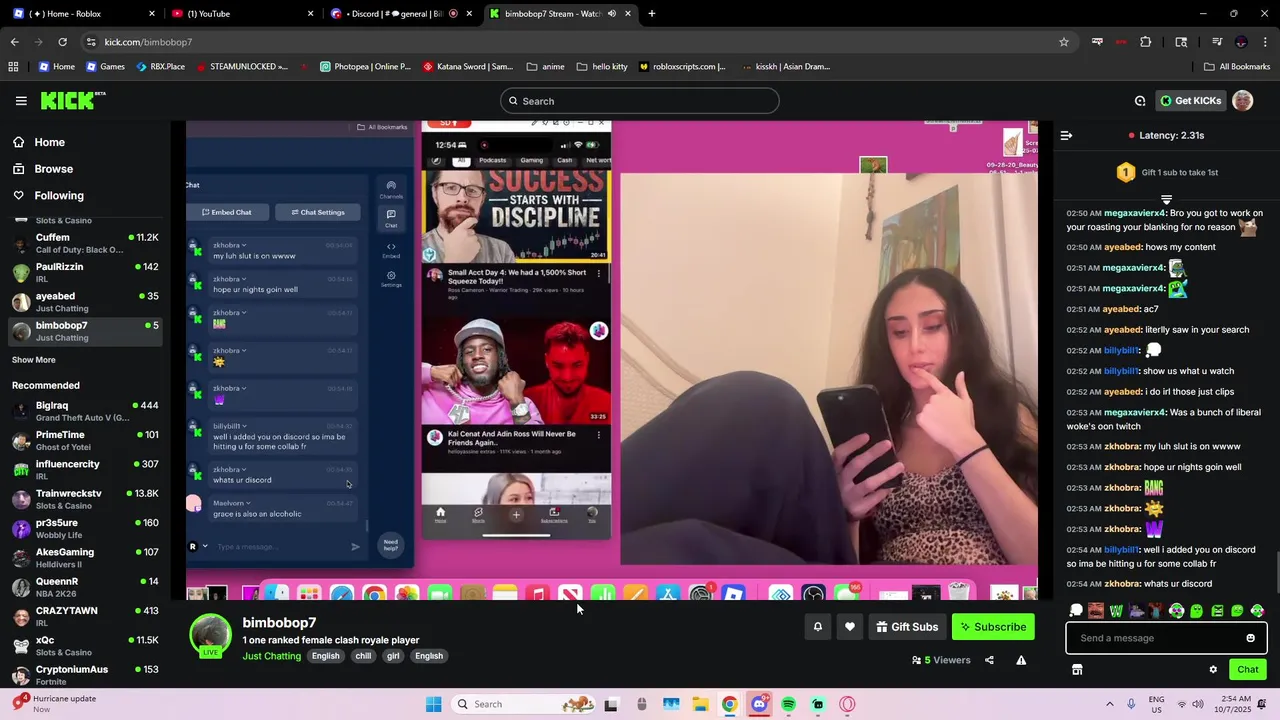The height and width of the screenshot is (720, 1280).
Task: Open Chrome apps grid in bookmarks bar
Action: click(x=13, y=67)
